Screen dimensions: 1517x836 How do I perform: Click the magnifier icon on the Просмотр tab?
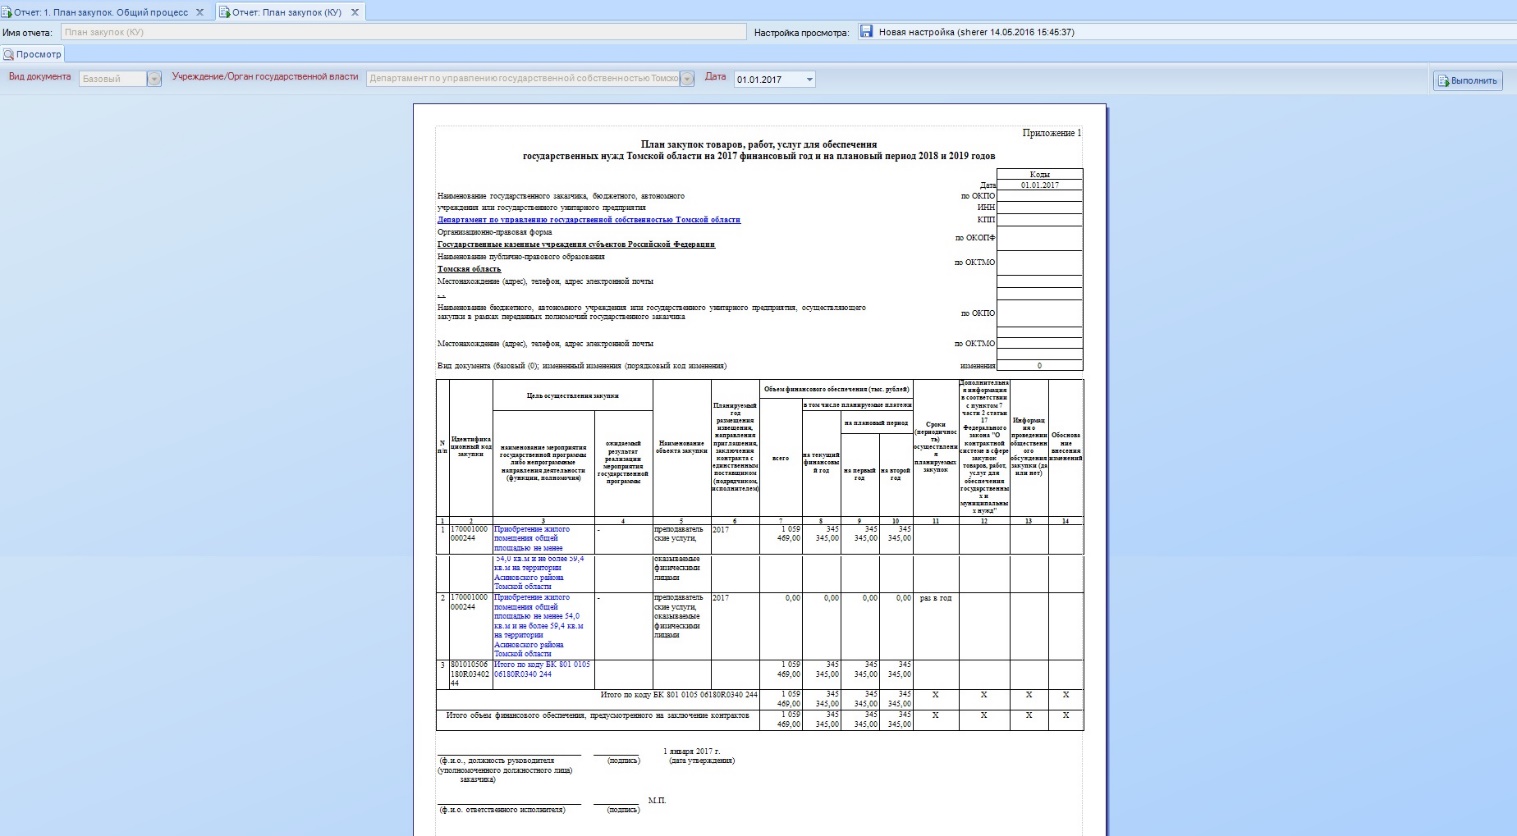click(x=8, y=54)
